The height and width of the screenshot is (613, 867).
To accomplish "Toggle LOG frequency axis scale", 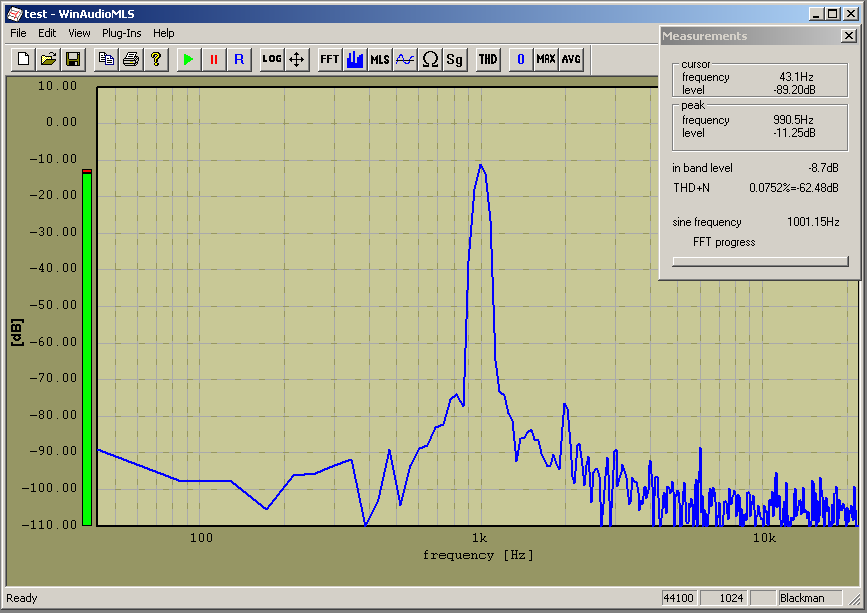I will pyautogui.click(x=272, y=59).
